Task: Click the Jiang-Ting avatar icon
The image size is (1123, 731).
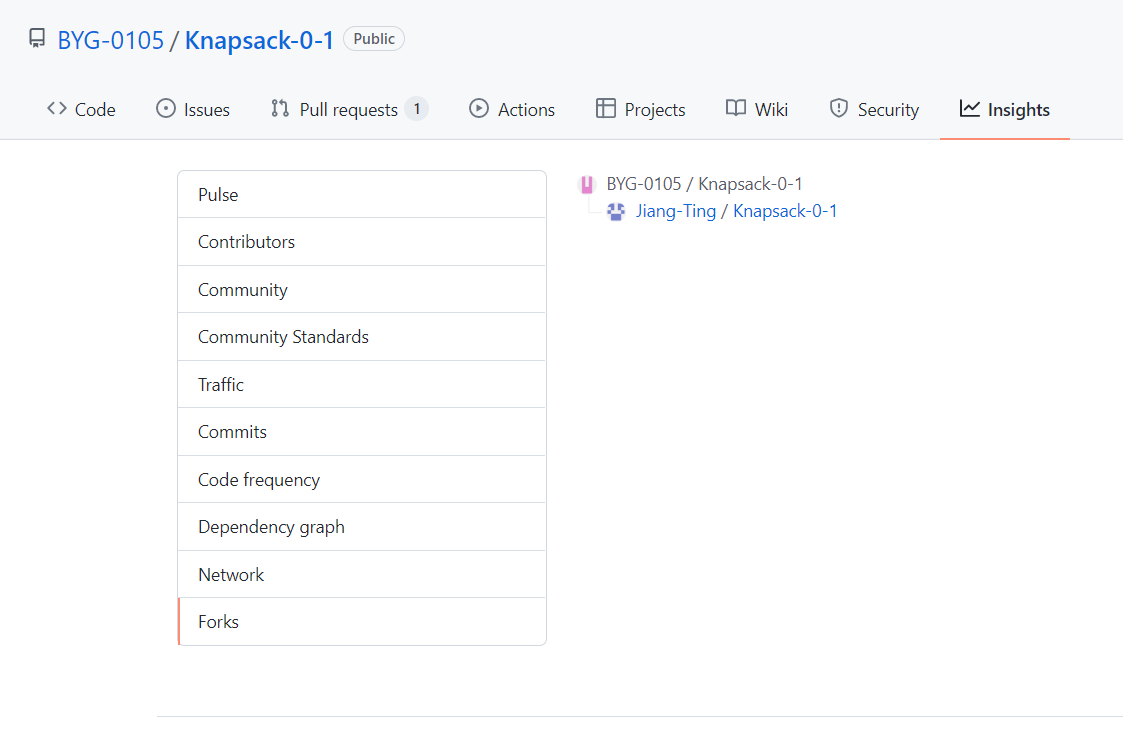Action: [616, 211]
